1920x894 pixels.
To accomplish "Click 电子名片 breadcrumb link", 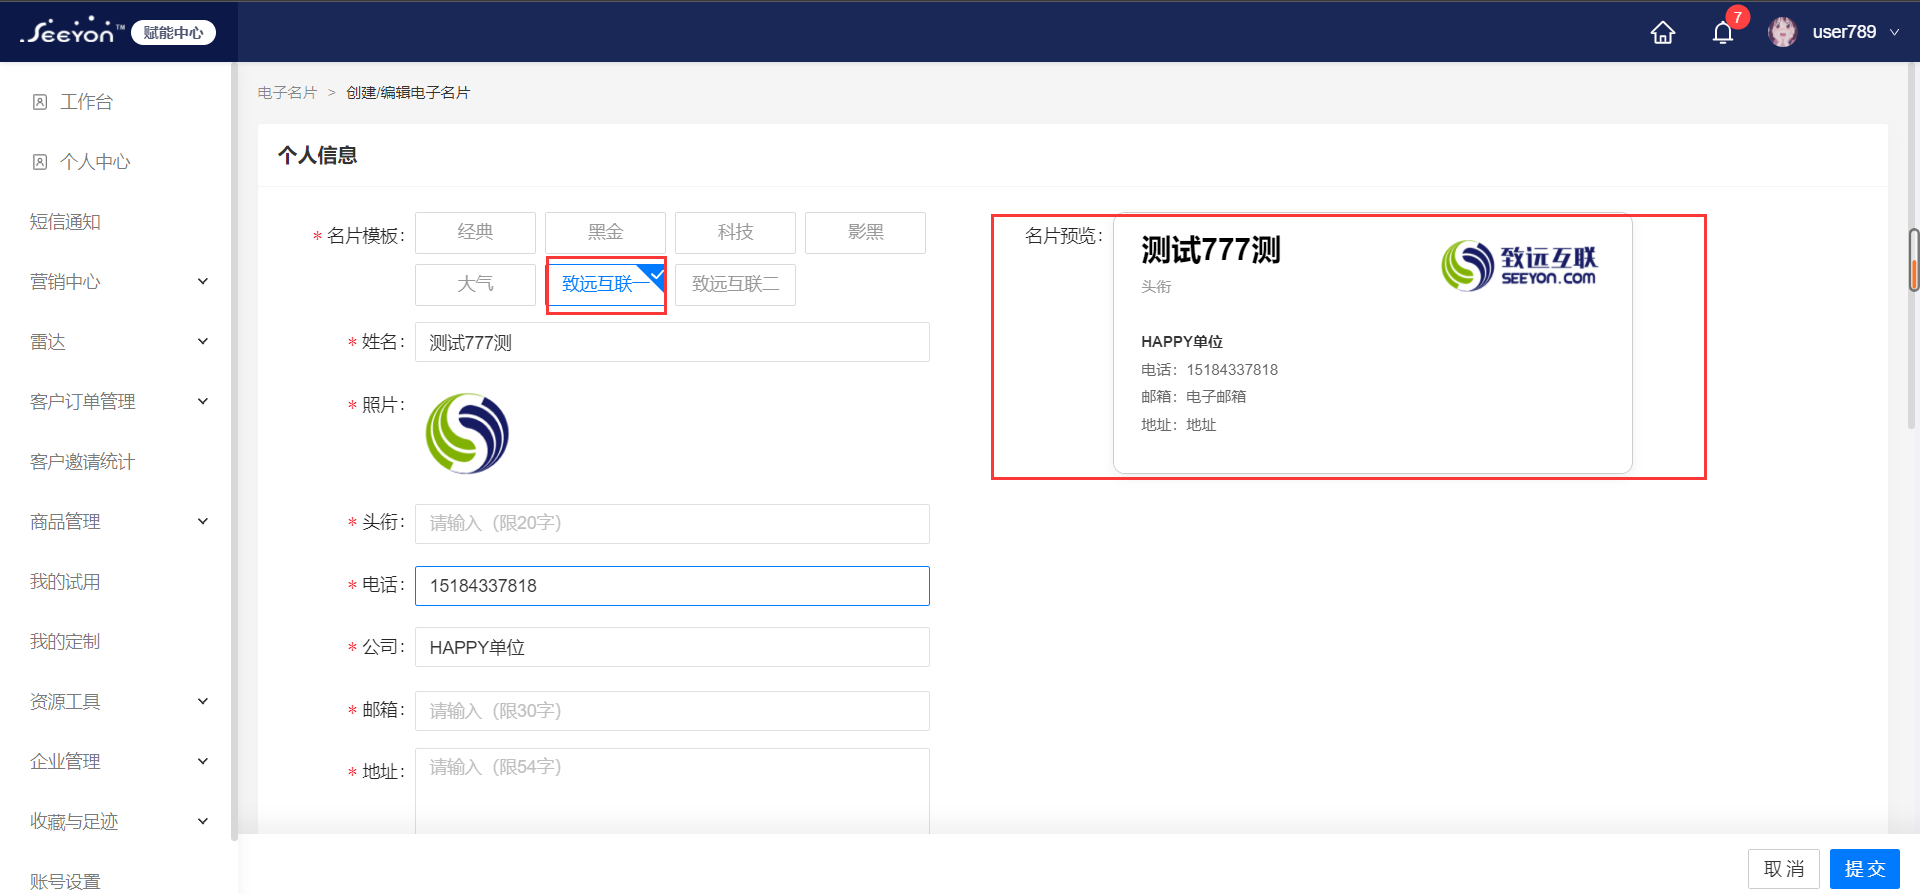I will (x=287, y=92).
